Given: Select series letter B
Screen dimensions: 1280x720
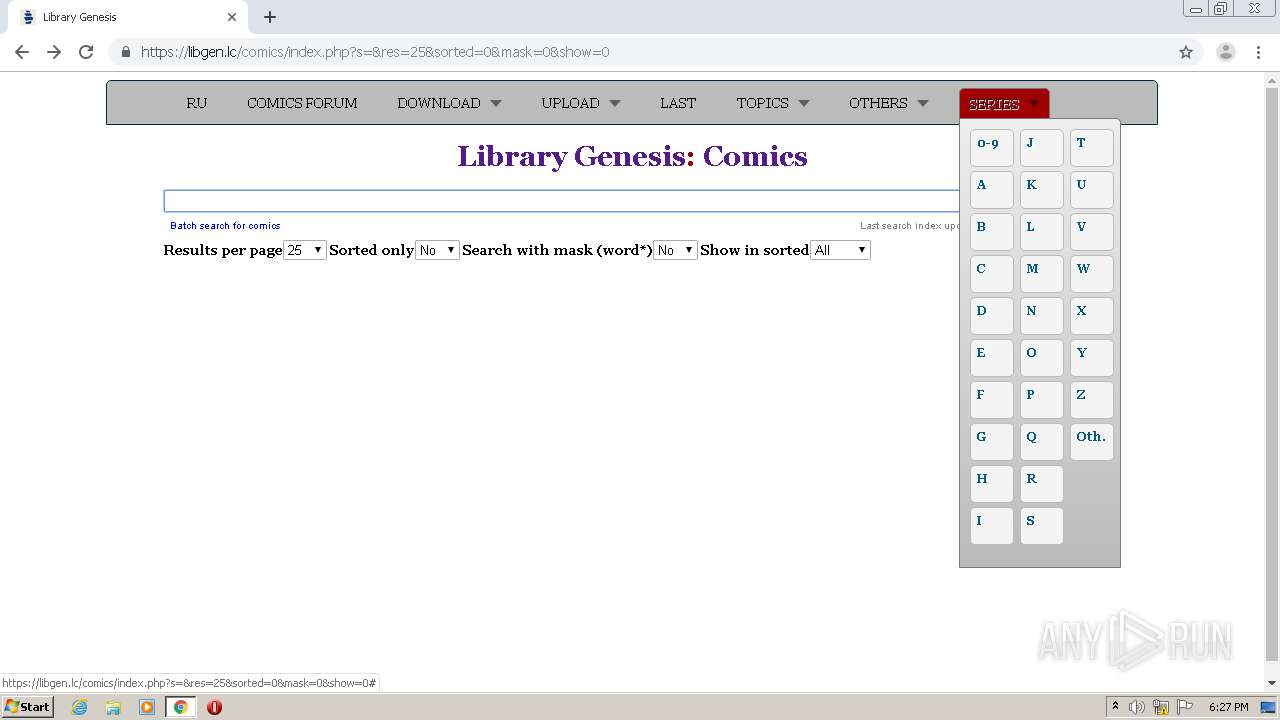Looking at the screenshot, I should 992,232.
